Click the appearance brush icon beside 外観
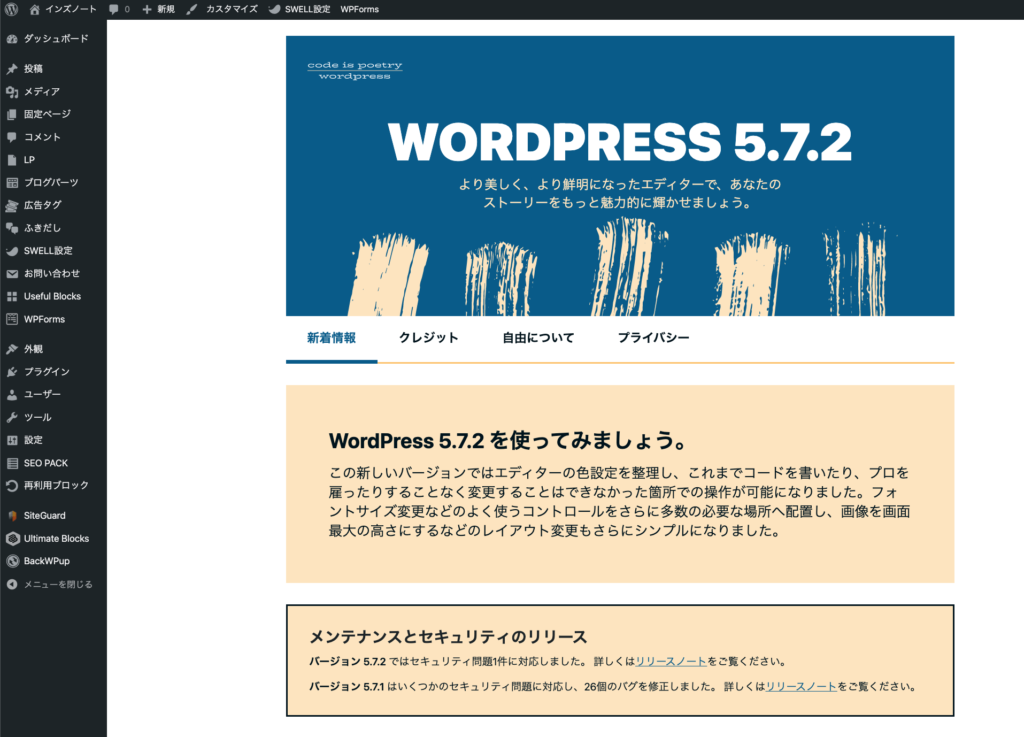Viewport: 1024px width, 737px height. (12, 349)
